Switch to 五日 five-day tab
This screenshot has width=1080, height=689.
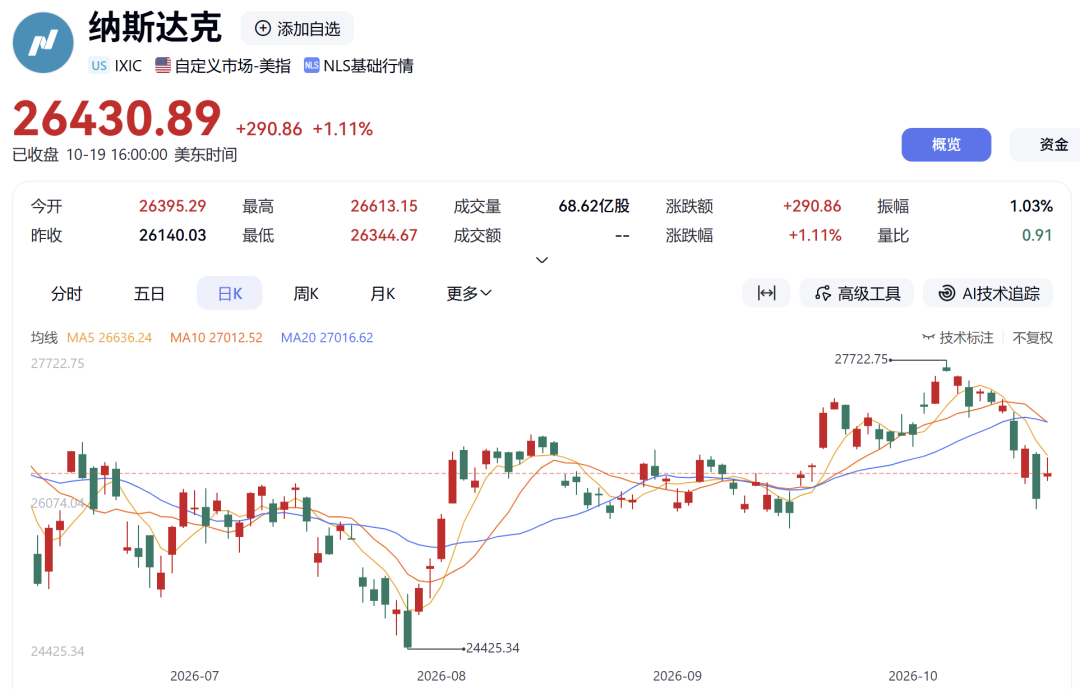click(x=149, y=294)
